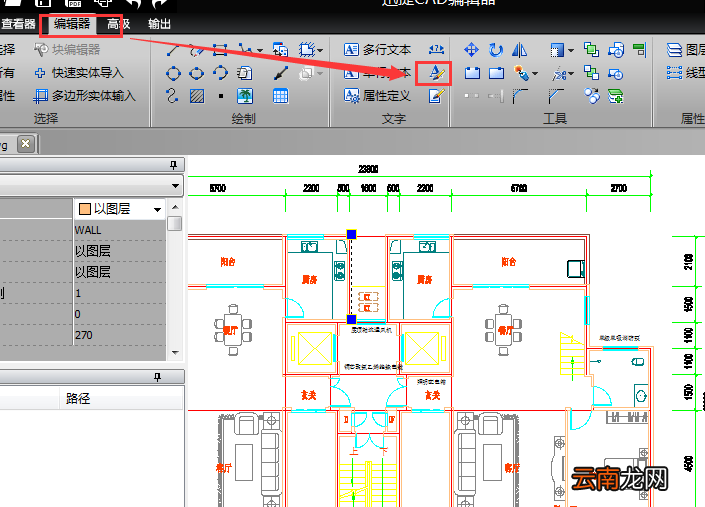This screenshot has width=705, height=507.
Task: Expand the scale tool dropdown arrow
Action: [571, 50]
